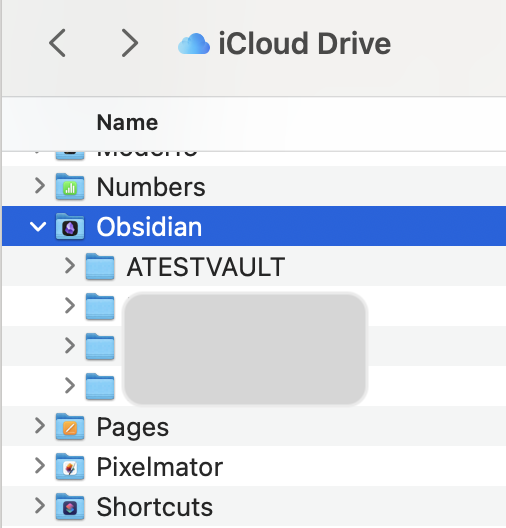Select the Pixelmator row label
This screenshot has width=506, height=528.
(x=160, y=467)
